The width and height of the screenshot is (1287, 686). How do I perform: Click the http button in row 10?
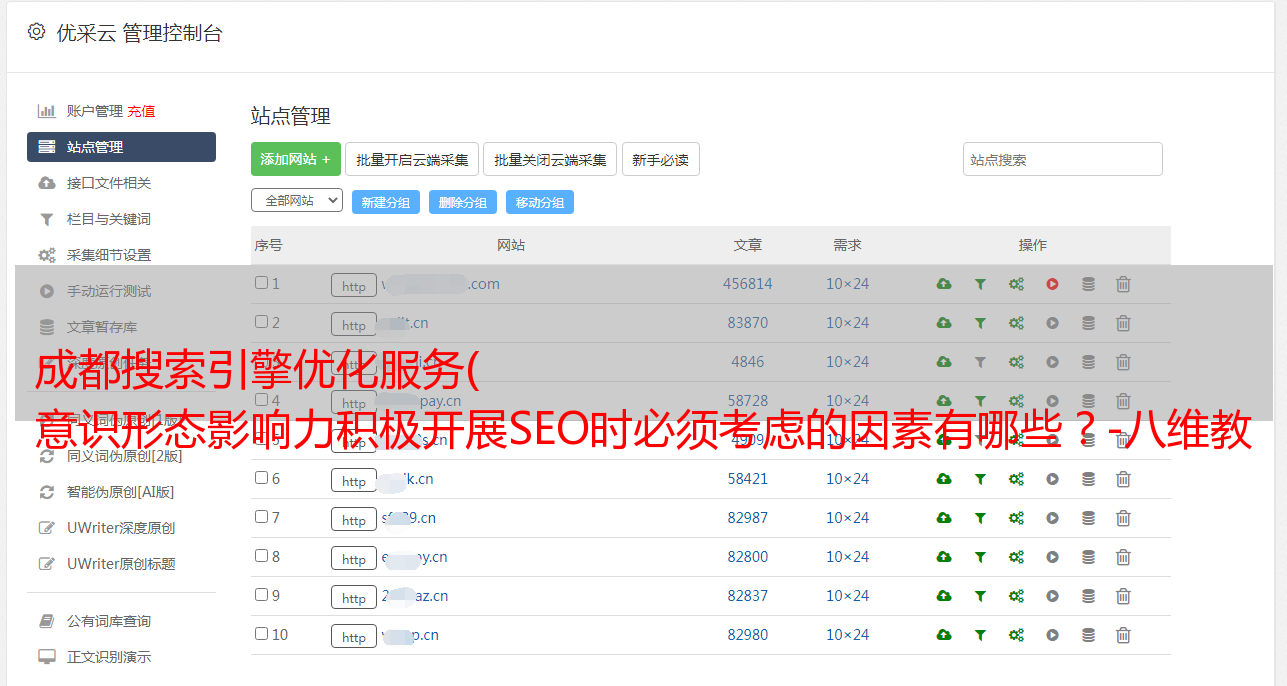[x=354, y=637]
